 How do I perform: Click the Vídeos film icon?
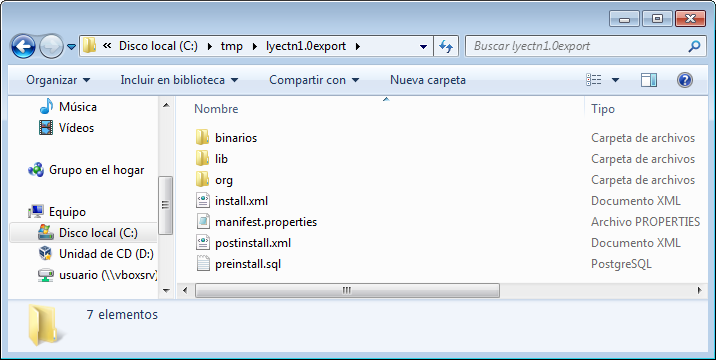[46, 128]
